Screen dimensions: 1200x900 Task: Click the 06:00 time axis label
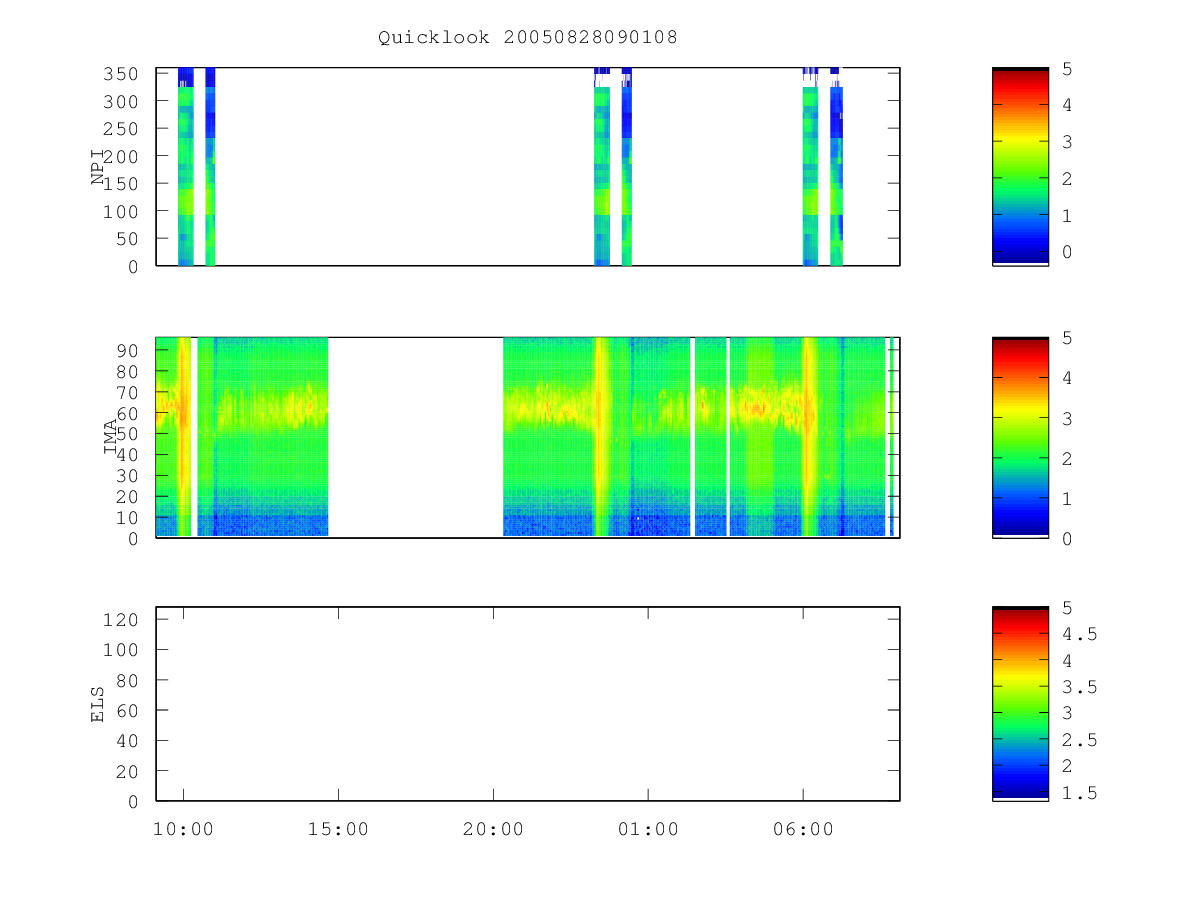803,829
